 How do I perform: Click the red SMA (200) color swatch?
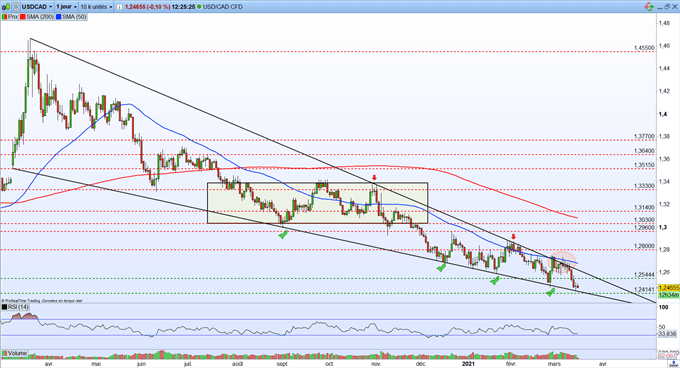(x=23, y=17)
